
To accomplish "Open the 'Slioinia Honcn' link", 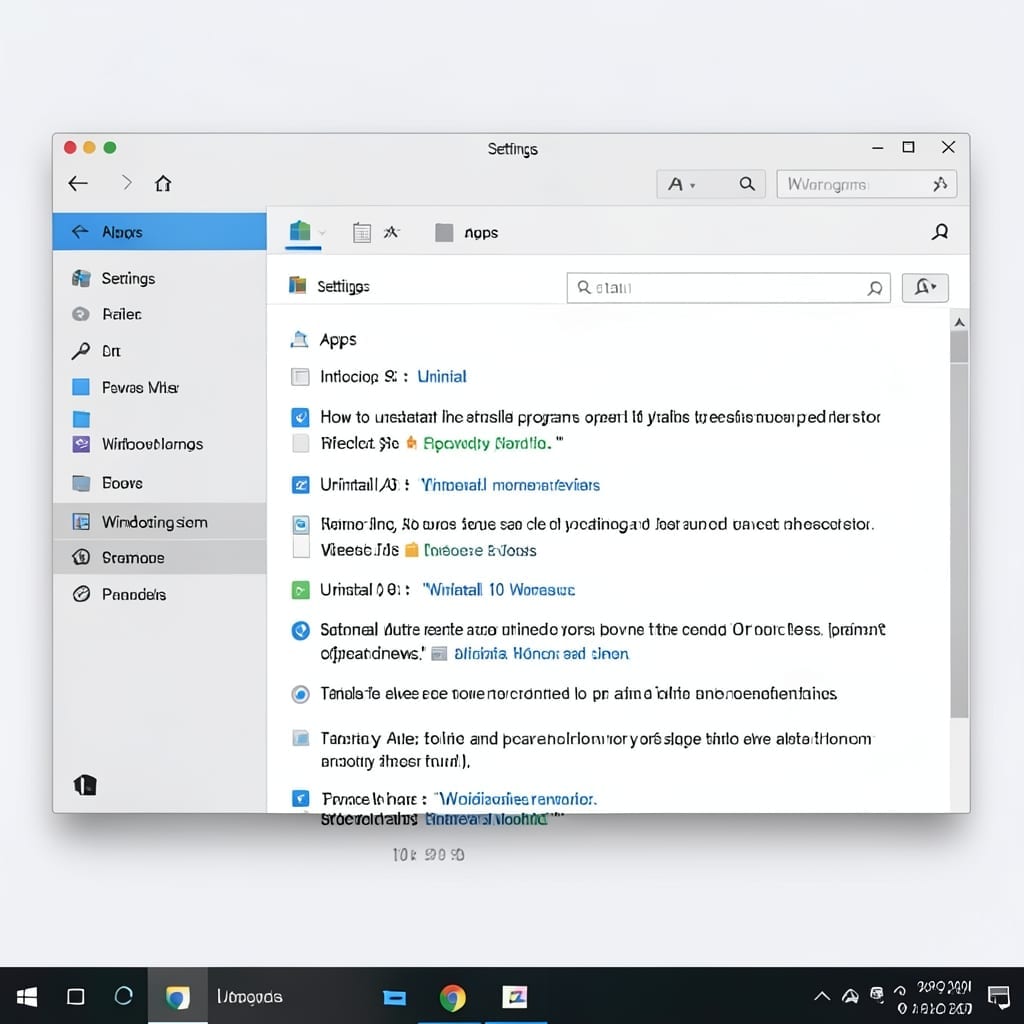I will click(541, 654).
